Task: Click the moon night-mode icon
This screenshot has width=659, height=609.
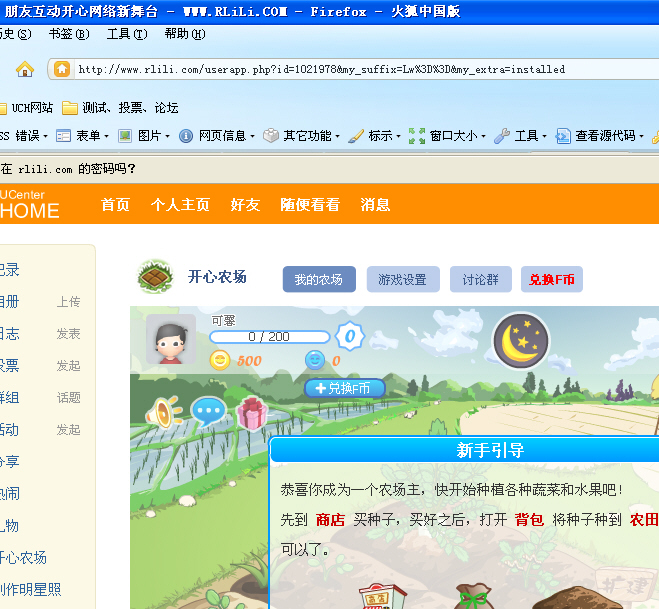Action: tap(521, 341)
